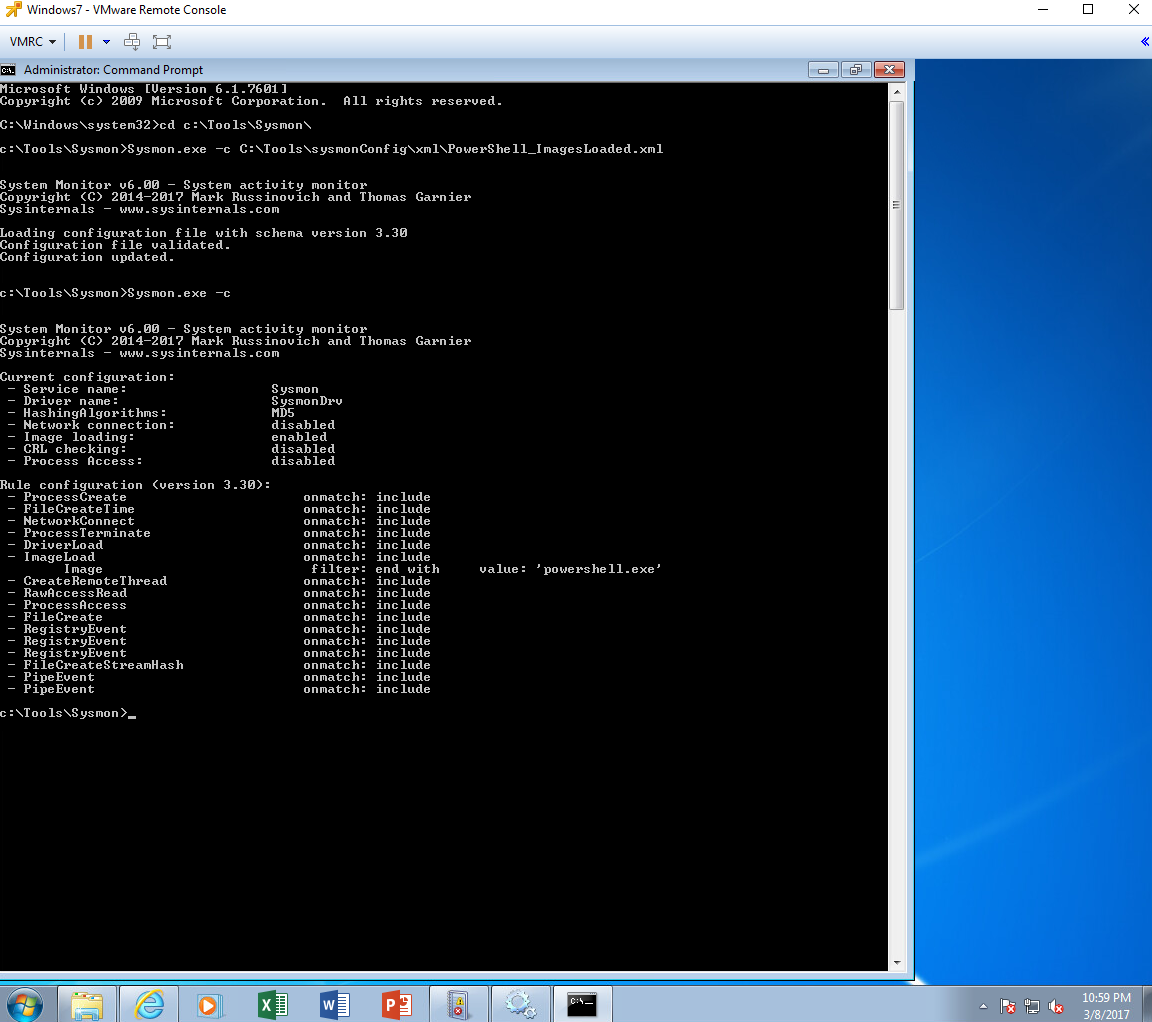Minimize the VMware Remote Console window
Screen dimensions: 1152x1022
tap(1043, 10)
